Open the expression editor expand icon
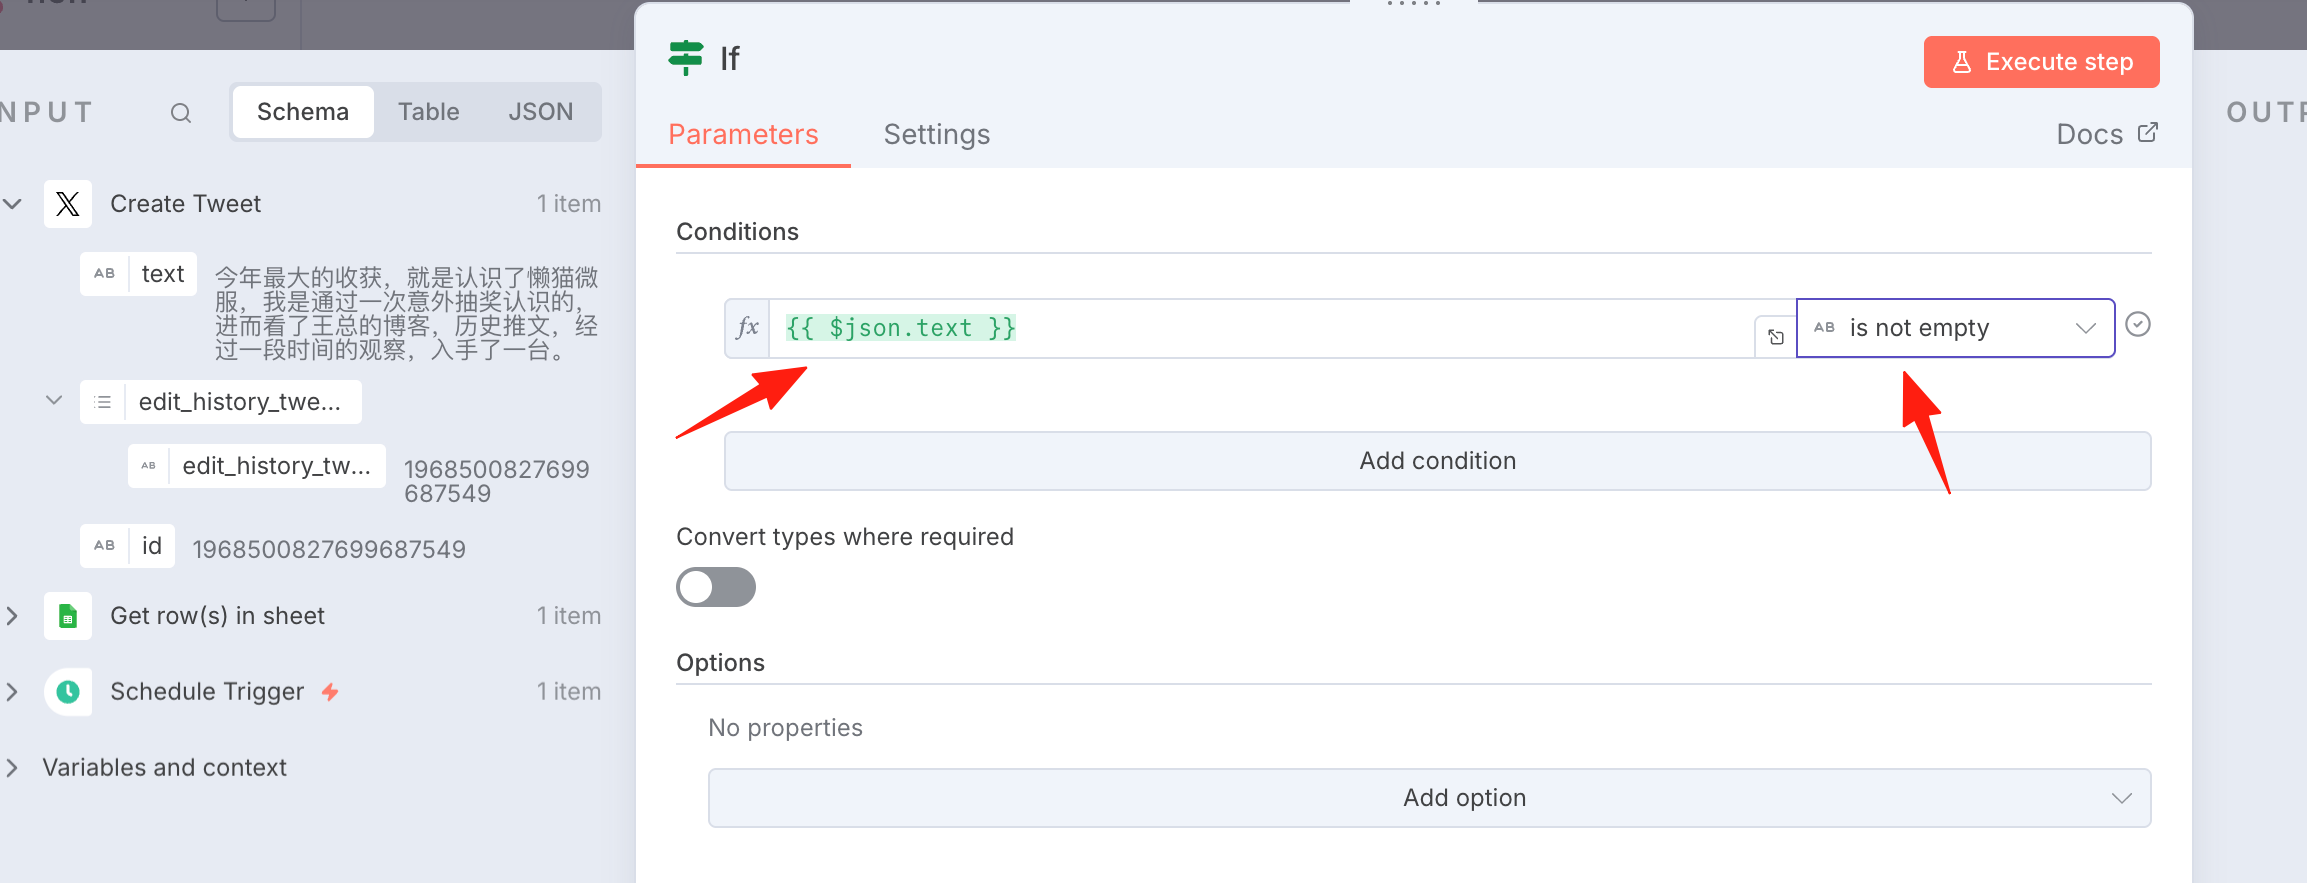The image size is (2308, 884). (1776, 337)
